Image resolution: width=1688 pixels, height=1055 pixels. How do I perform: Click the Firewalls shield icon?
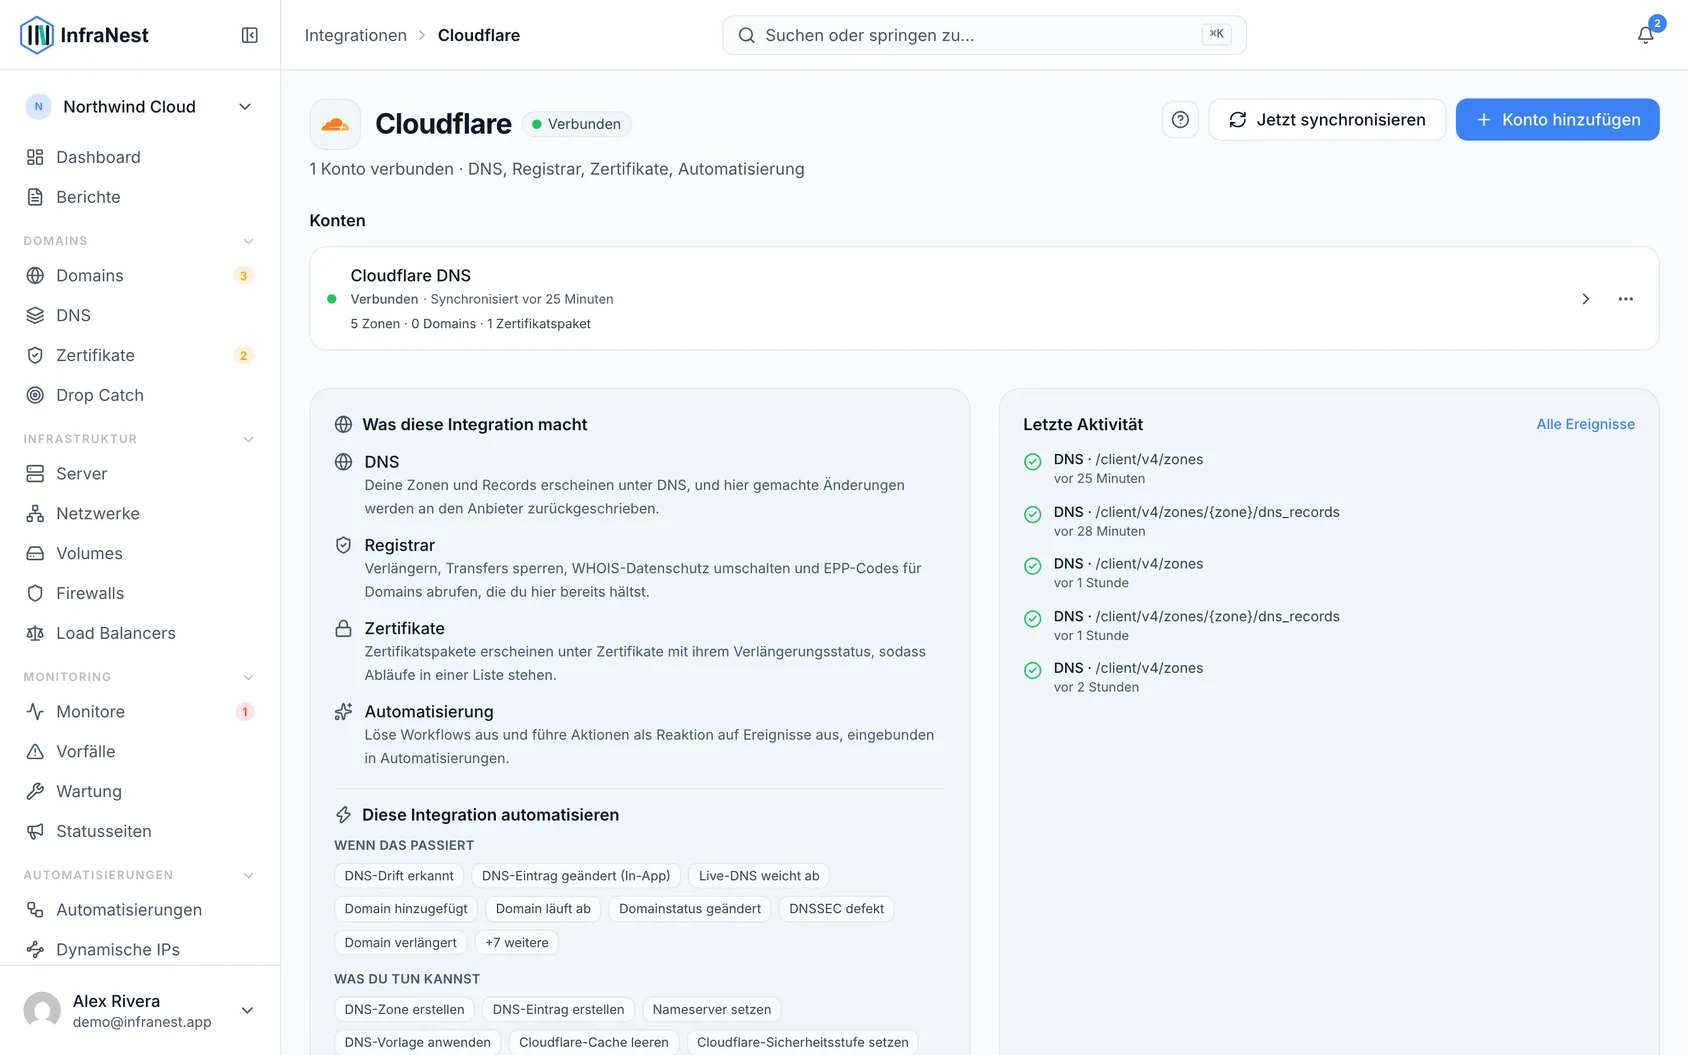click(x=35, y=594)
